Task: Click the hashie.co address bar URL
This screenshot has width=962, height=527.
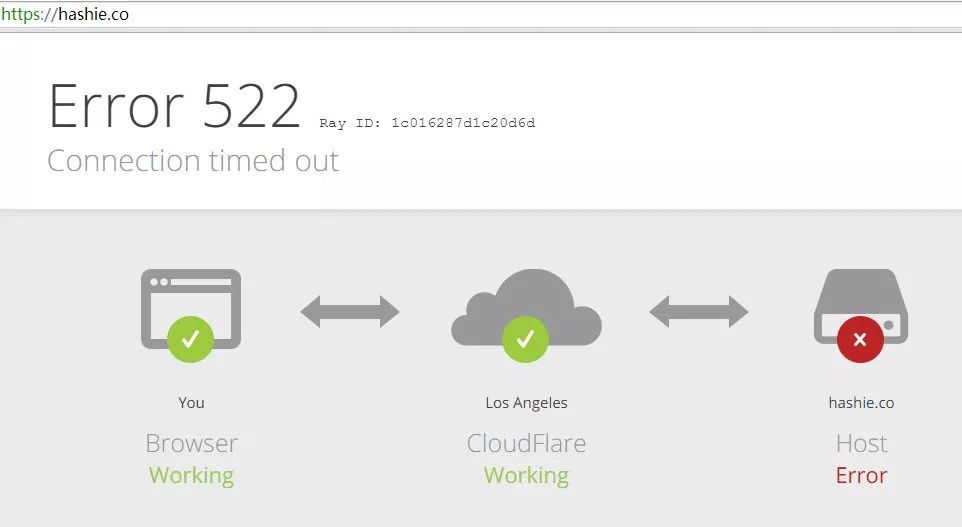Action: (x=65, y=14)
